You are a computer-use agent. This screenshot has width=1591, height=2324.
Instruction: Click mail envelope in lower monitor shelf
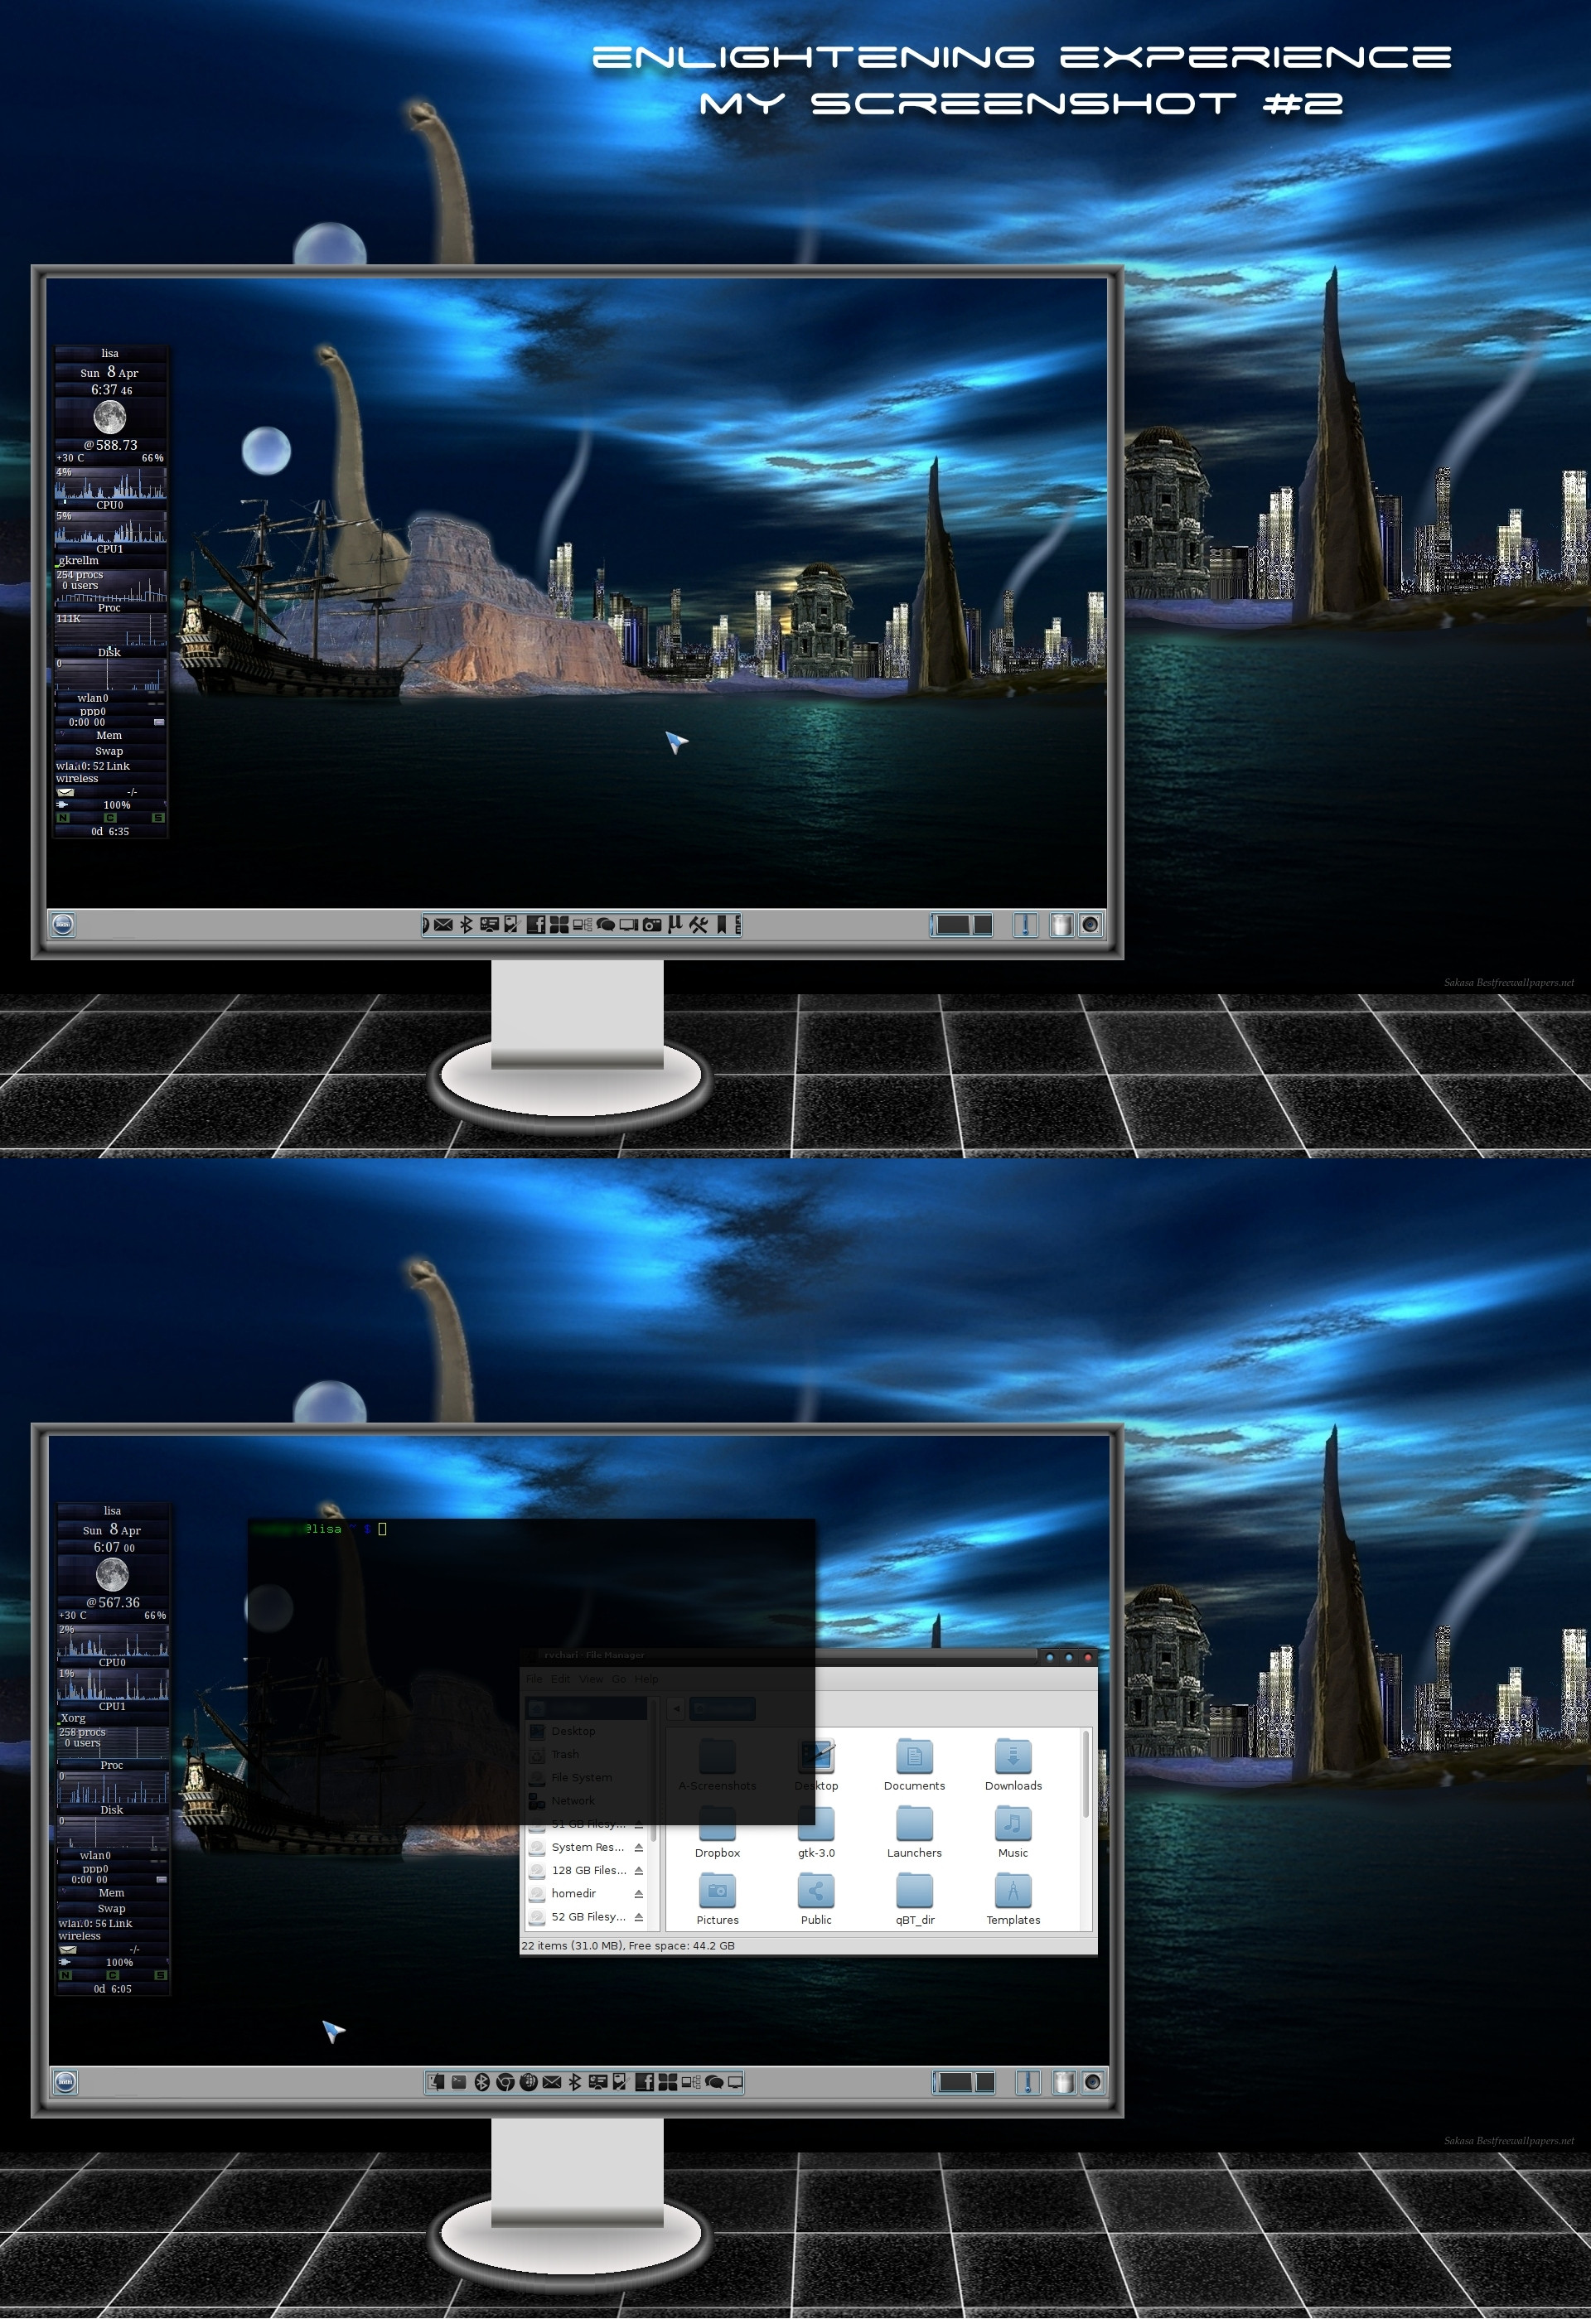point(552,2082)
